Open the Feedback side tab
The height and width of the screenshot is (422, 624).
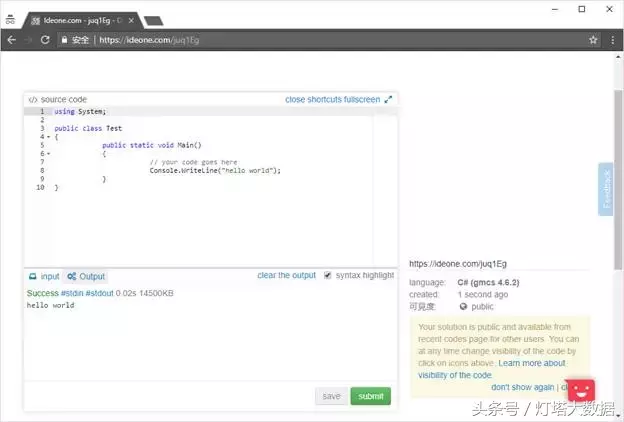pos(605,189)
